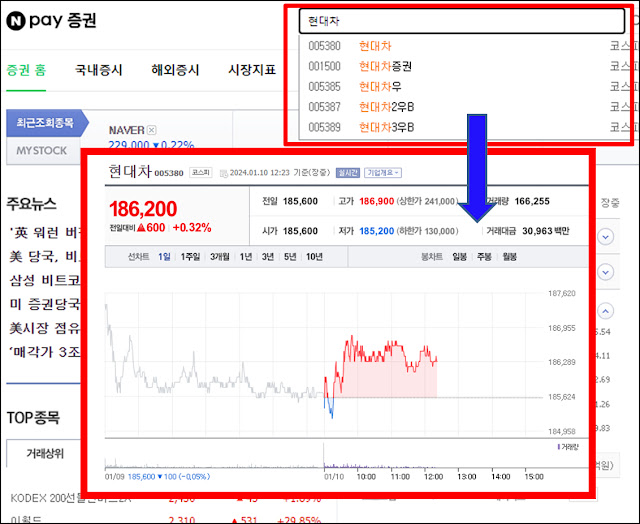The width and height of the screenshot is (640, 524).
Task: Open the 국내증시 menu
Action: point(99,70)
